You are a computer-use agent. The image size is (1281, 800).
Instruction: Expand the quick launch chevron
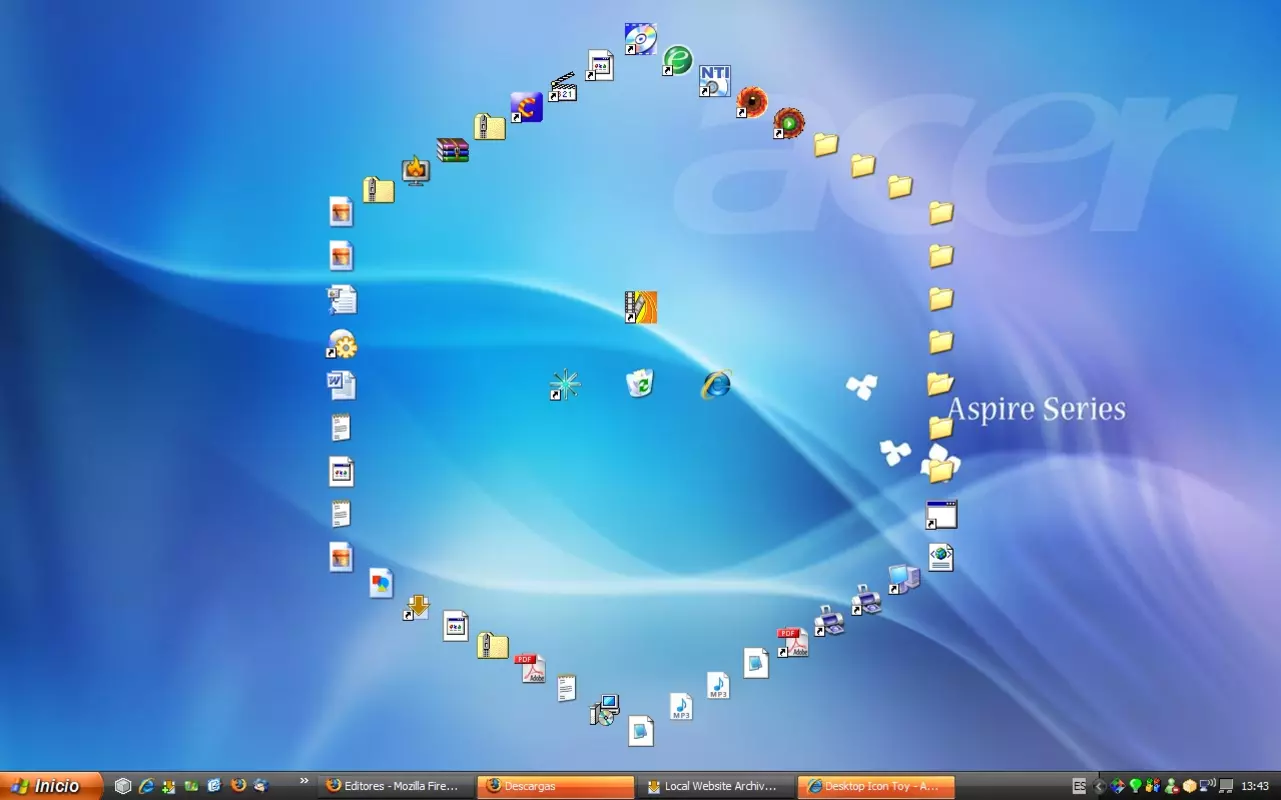click(x=304, y=781)
